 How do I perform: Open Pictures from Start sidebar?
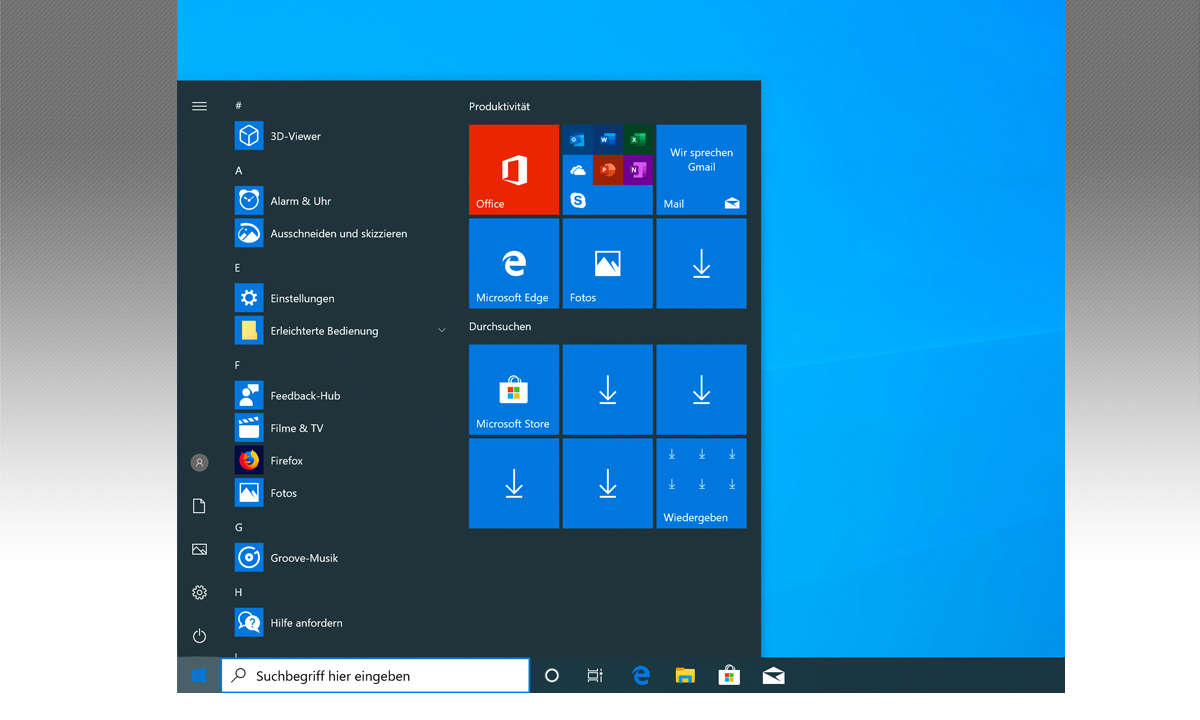[x=199, y=549]
